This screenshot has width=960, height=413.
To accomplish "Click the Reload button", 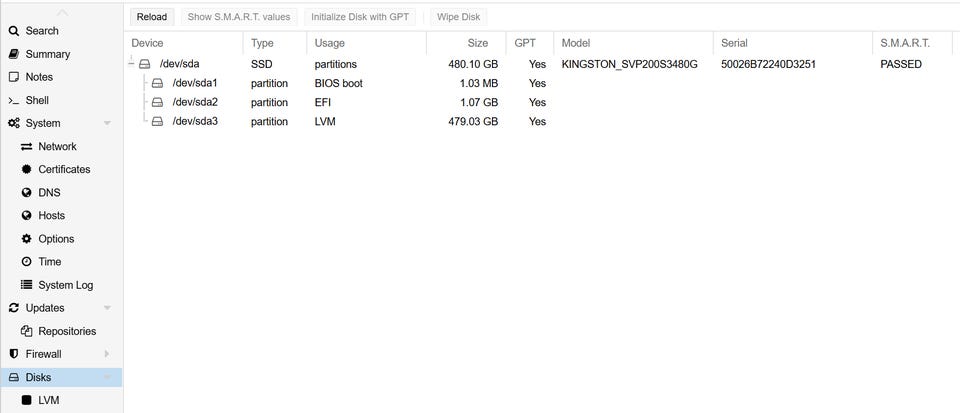I will pos(152,17).
